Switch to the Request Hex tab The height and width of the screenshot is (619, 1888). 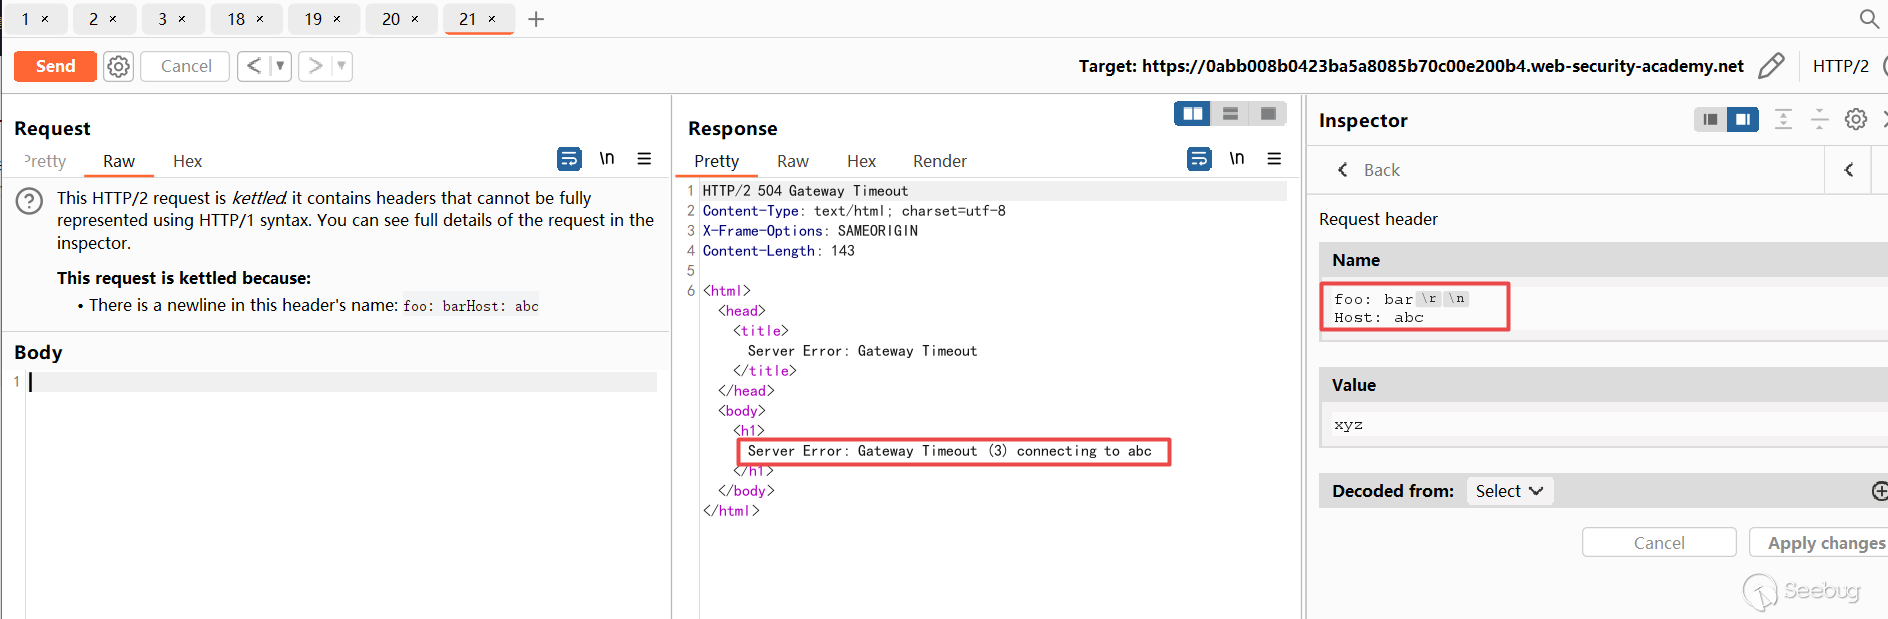point(187,161)
